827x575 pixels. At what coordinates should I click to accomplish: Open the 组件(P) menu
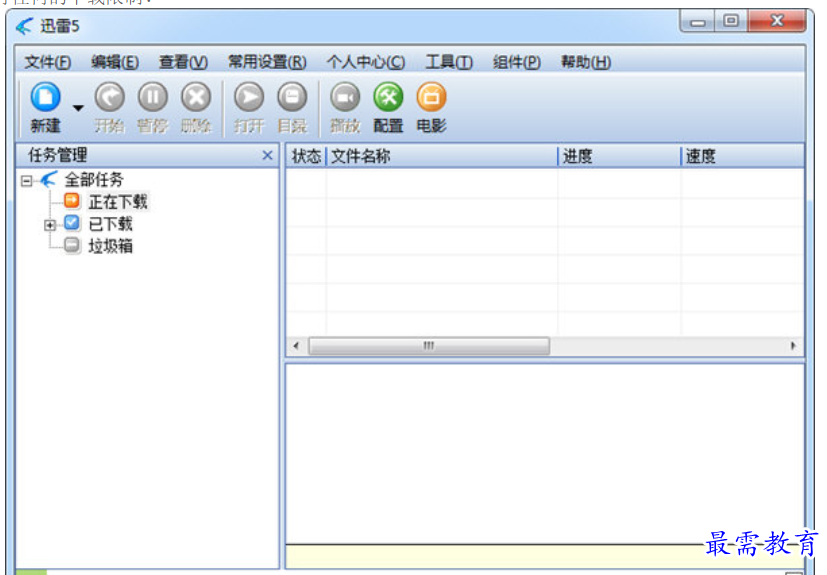click(x=516, y=62)
